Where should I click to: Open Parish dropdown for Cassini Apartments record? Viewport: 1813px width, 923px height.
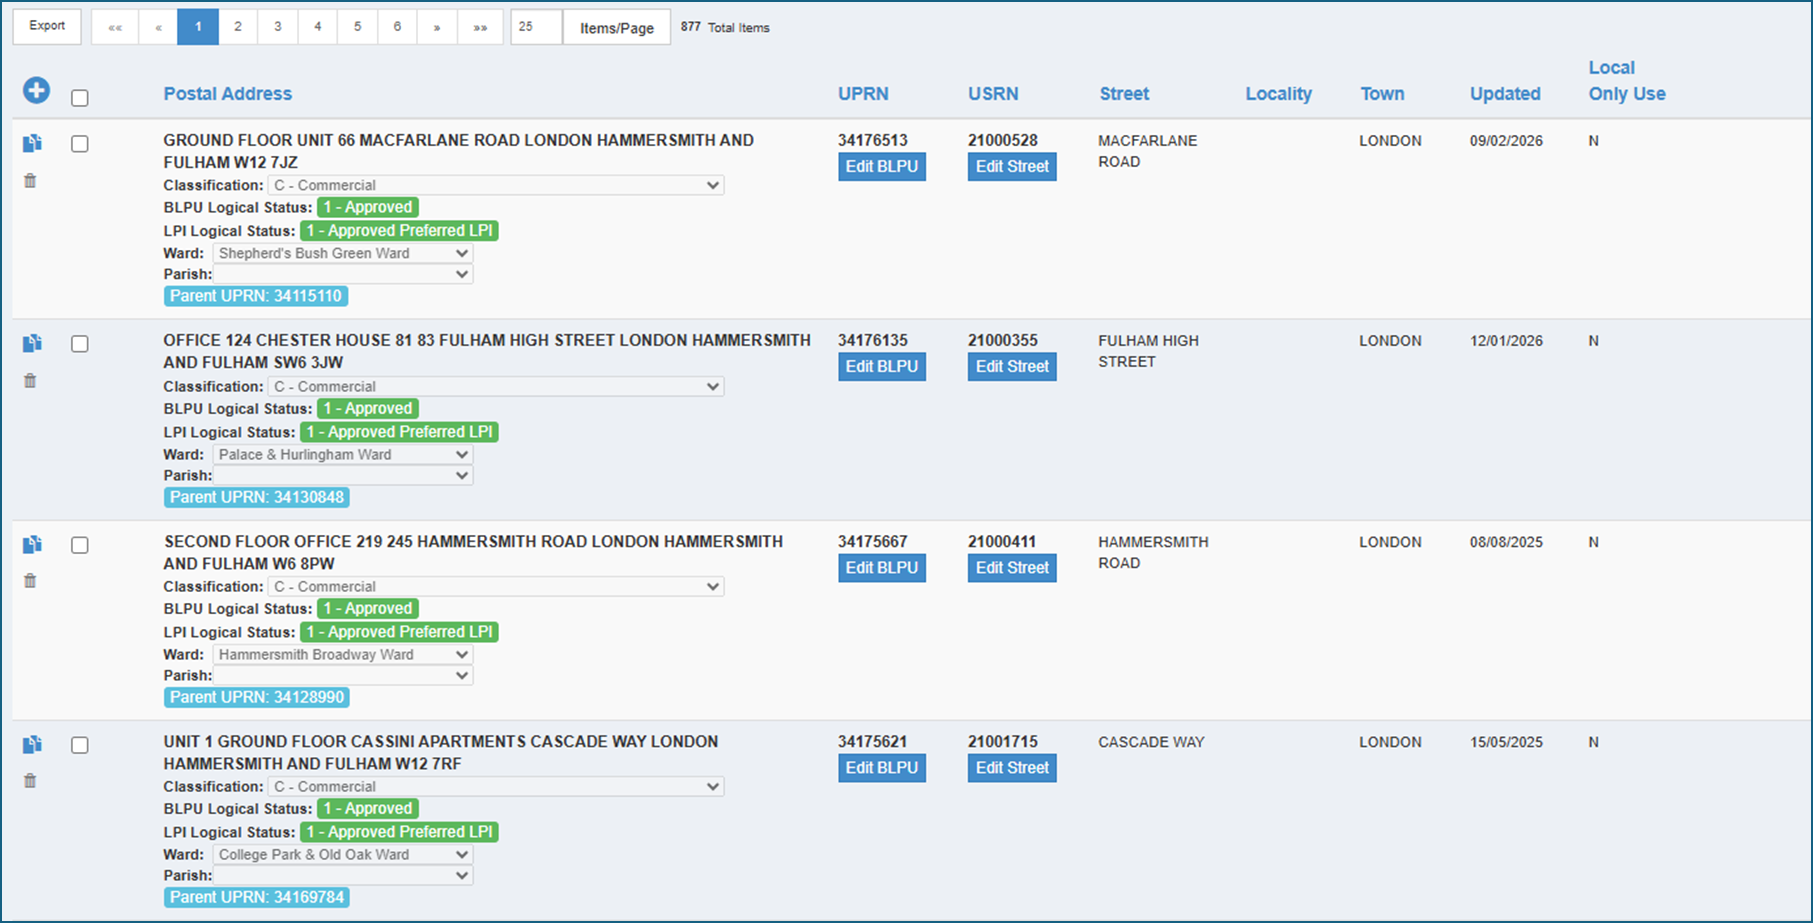(x=342, y=875)
